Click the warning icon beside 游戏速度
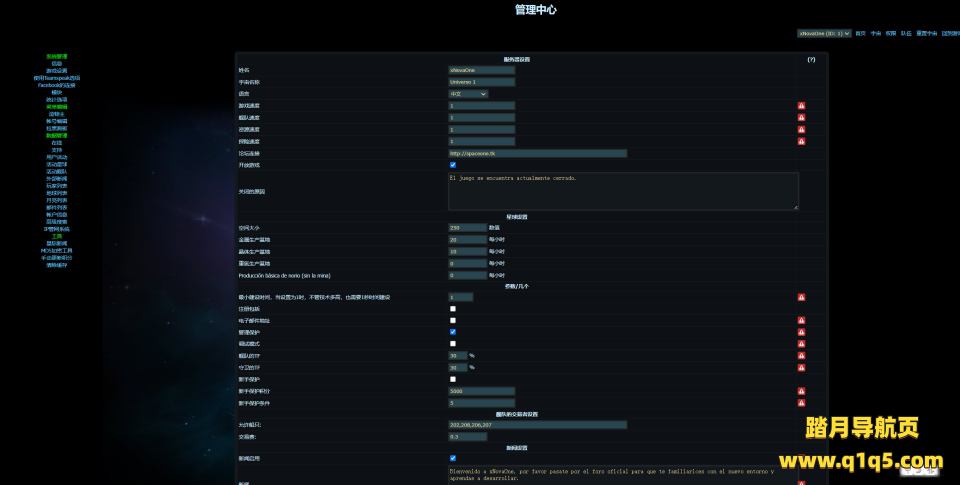The height and width of the screenshot is (485, 960). coord(801,106)
